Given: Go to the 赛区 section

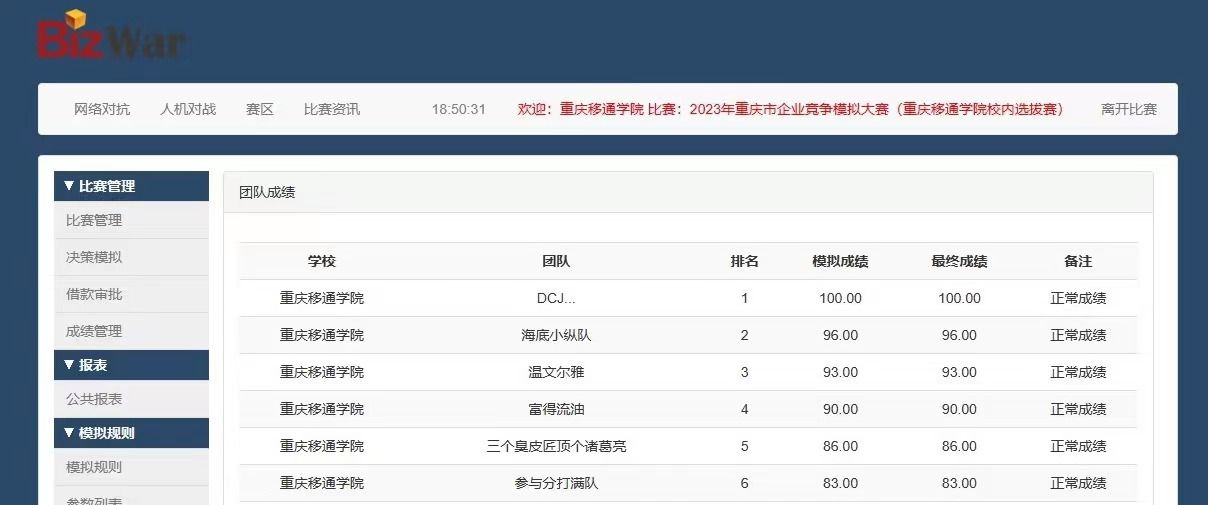Looking at the screenshot, I should 260,109.
